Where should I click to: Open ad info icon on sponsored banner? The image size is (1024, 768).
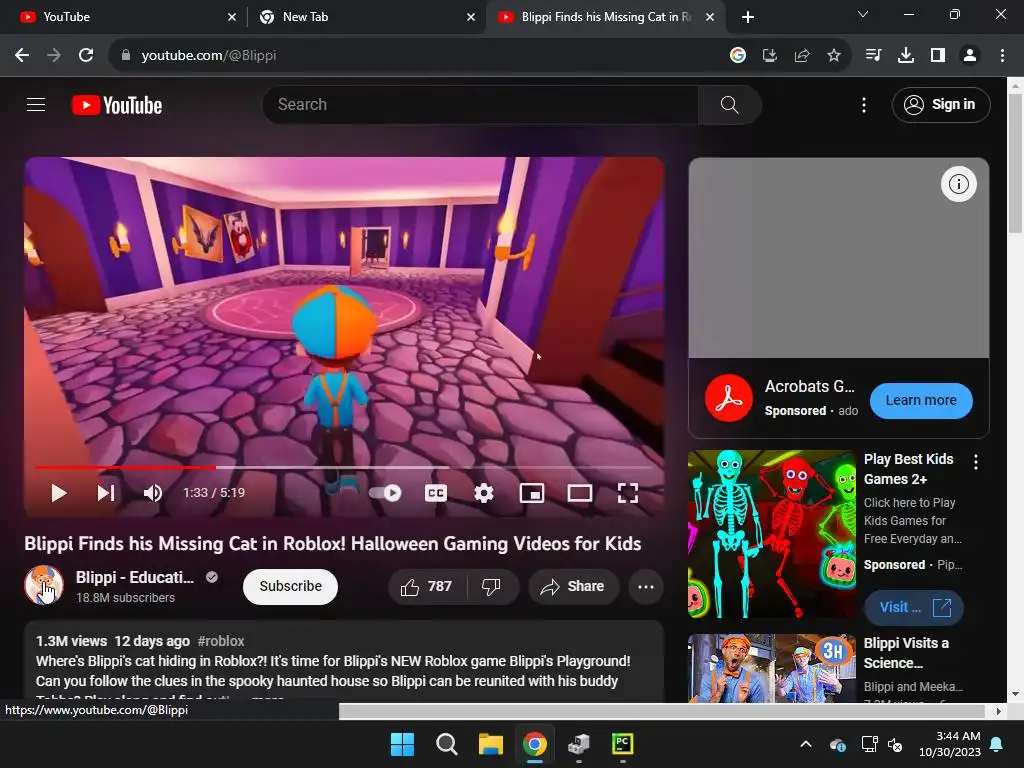959,185
